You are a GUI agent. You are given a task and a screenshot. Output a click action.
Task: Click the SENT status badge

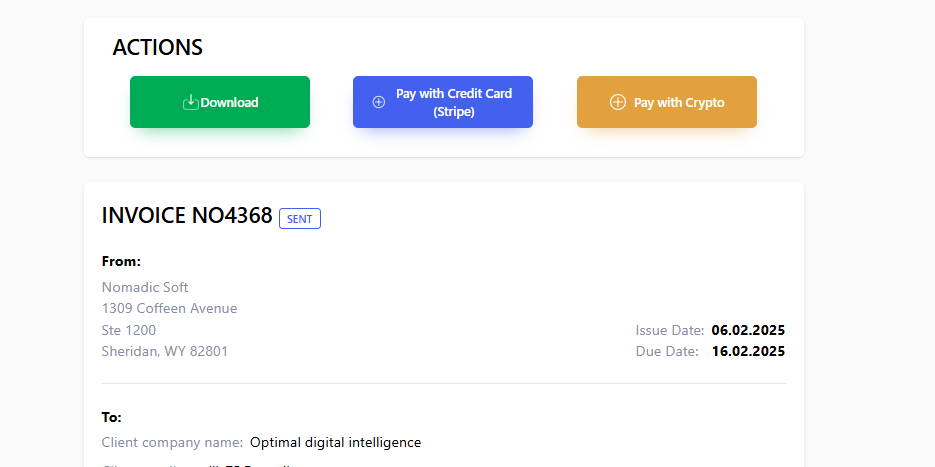(x=299, y=218)
